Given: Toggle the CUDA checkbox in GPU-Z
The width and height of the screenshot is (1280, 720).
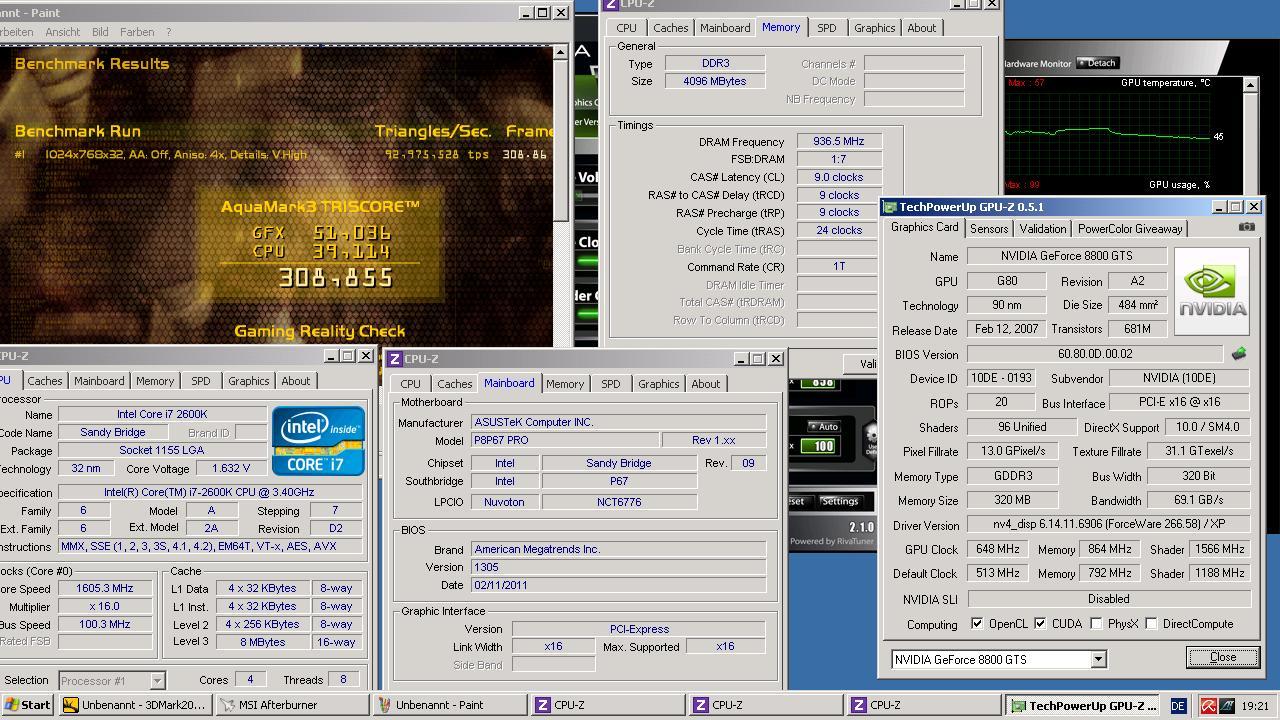Looking at the screenshot, I should (1040, 624).
